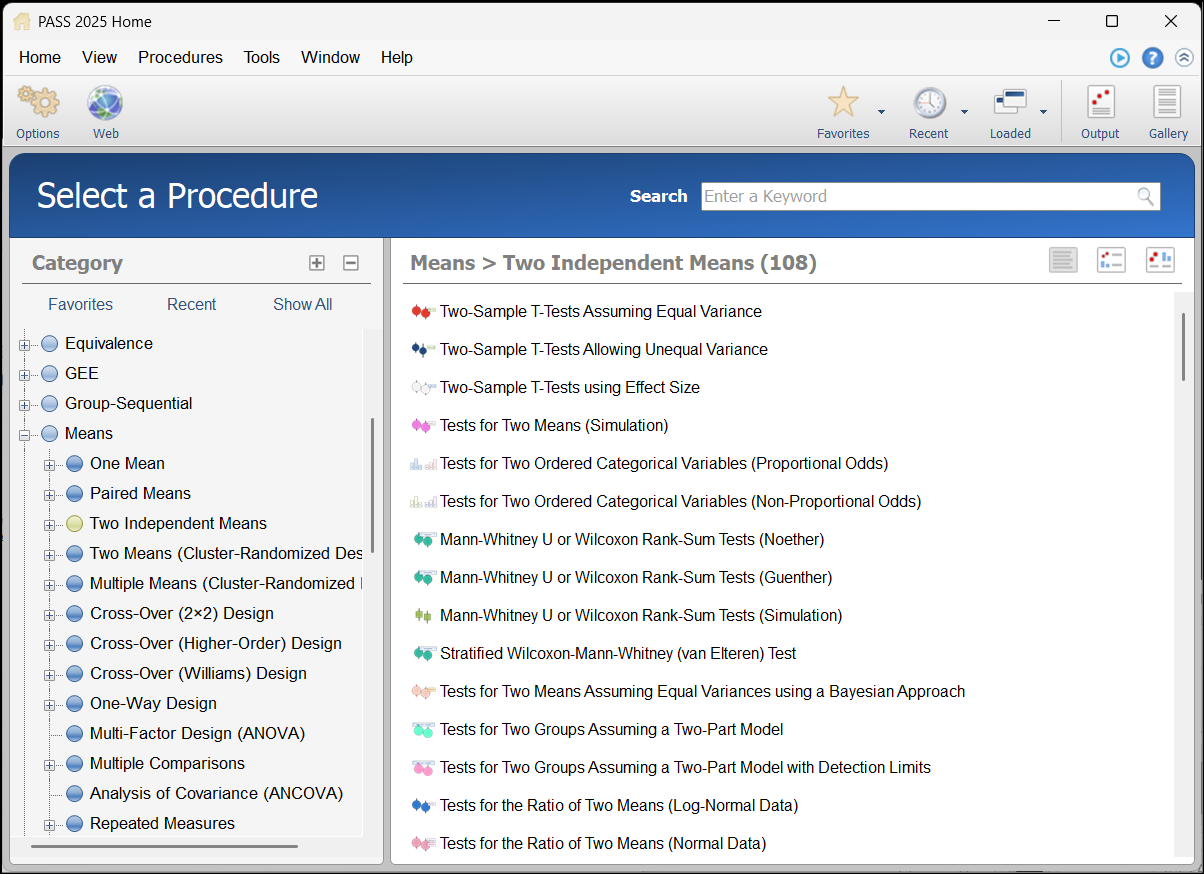
Task: Open the Procedures menu
Action: [180, 58]
